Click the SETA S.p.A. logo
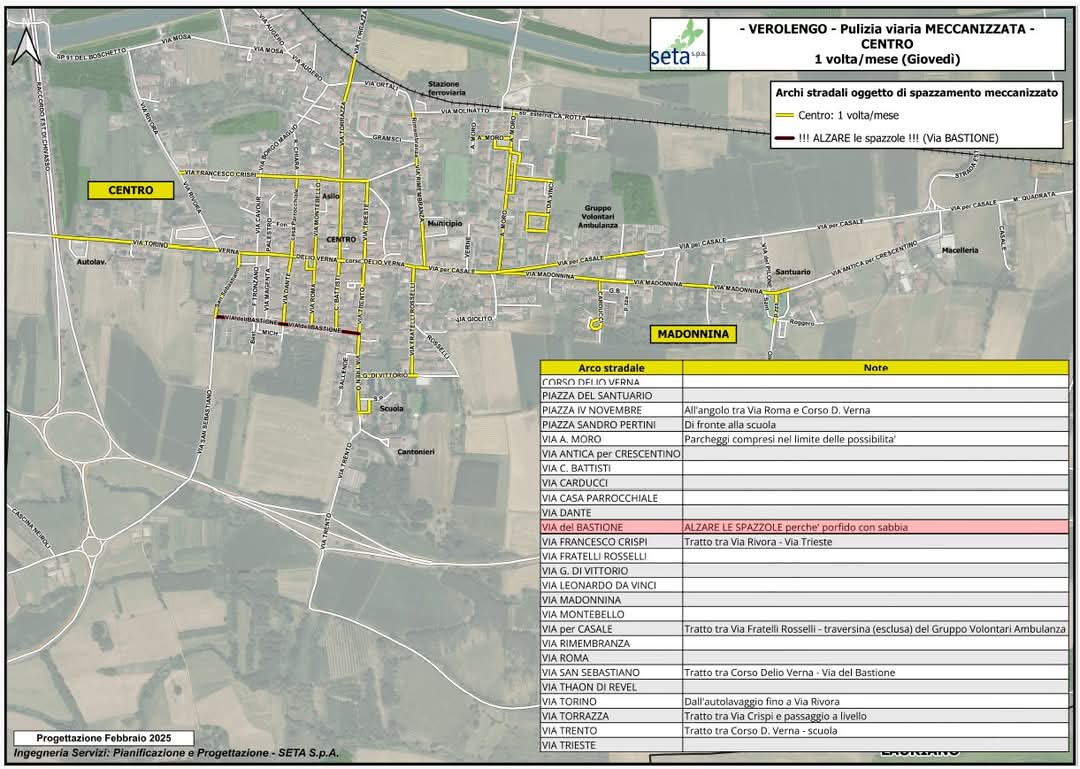Viewport: 1080px width, 769px height. pos(678,44)
